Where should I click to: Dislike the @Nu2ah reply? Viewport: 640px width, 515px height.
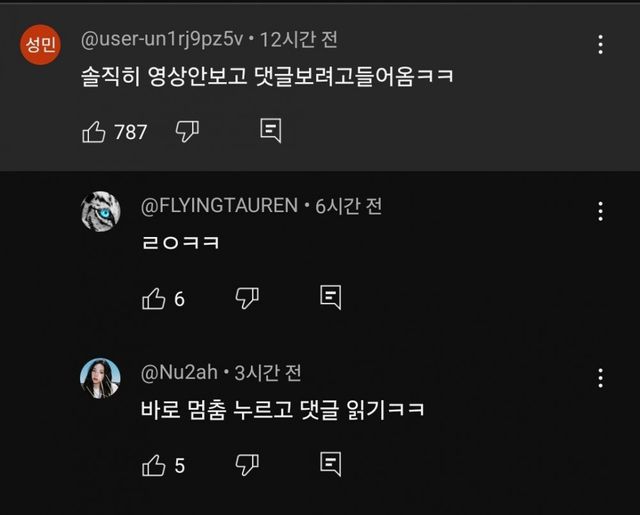pos(247,464)
